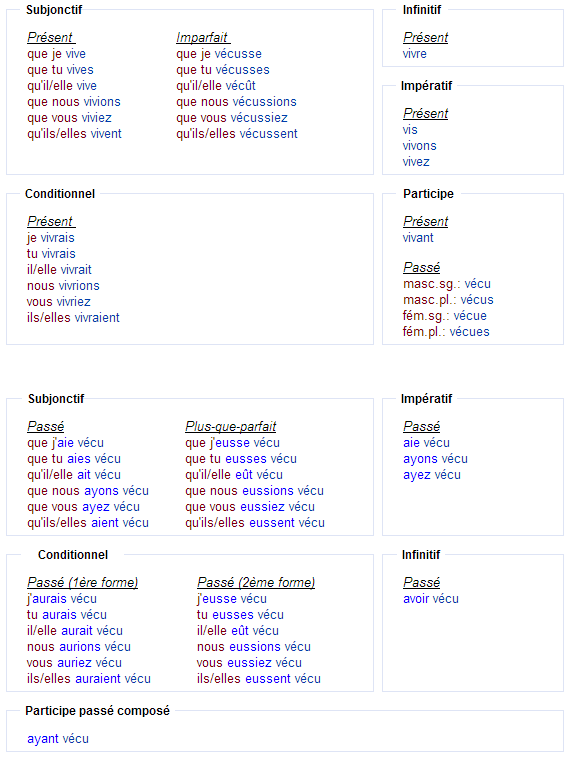This screenshot has height=757, width=568.
Task: Click conditional form "ils/elles vivraient"
Action: 73,318
